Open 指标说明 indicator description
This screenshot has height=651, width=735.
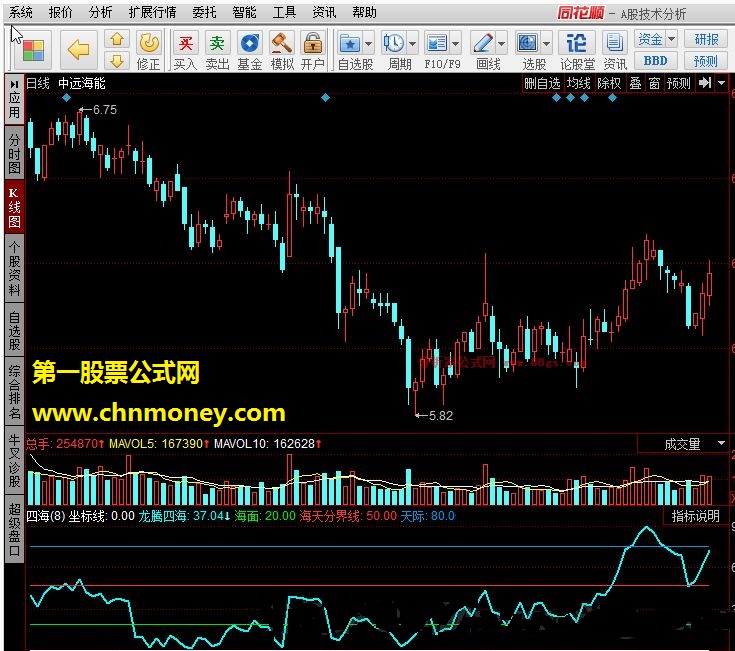pyautogui.click(x=696, y=516)
